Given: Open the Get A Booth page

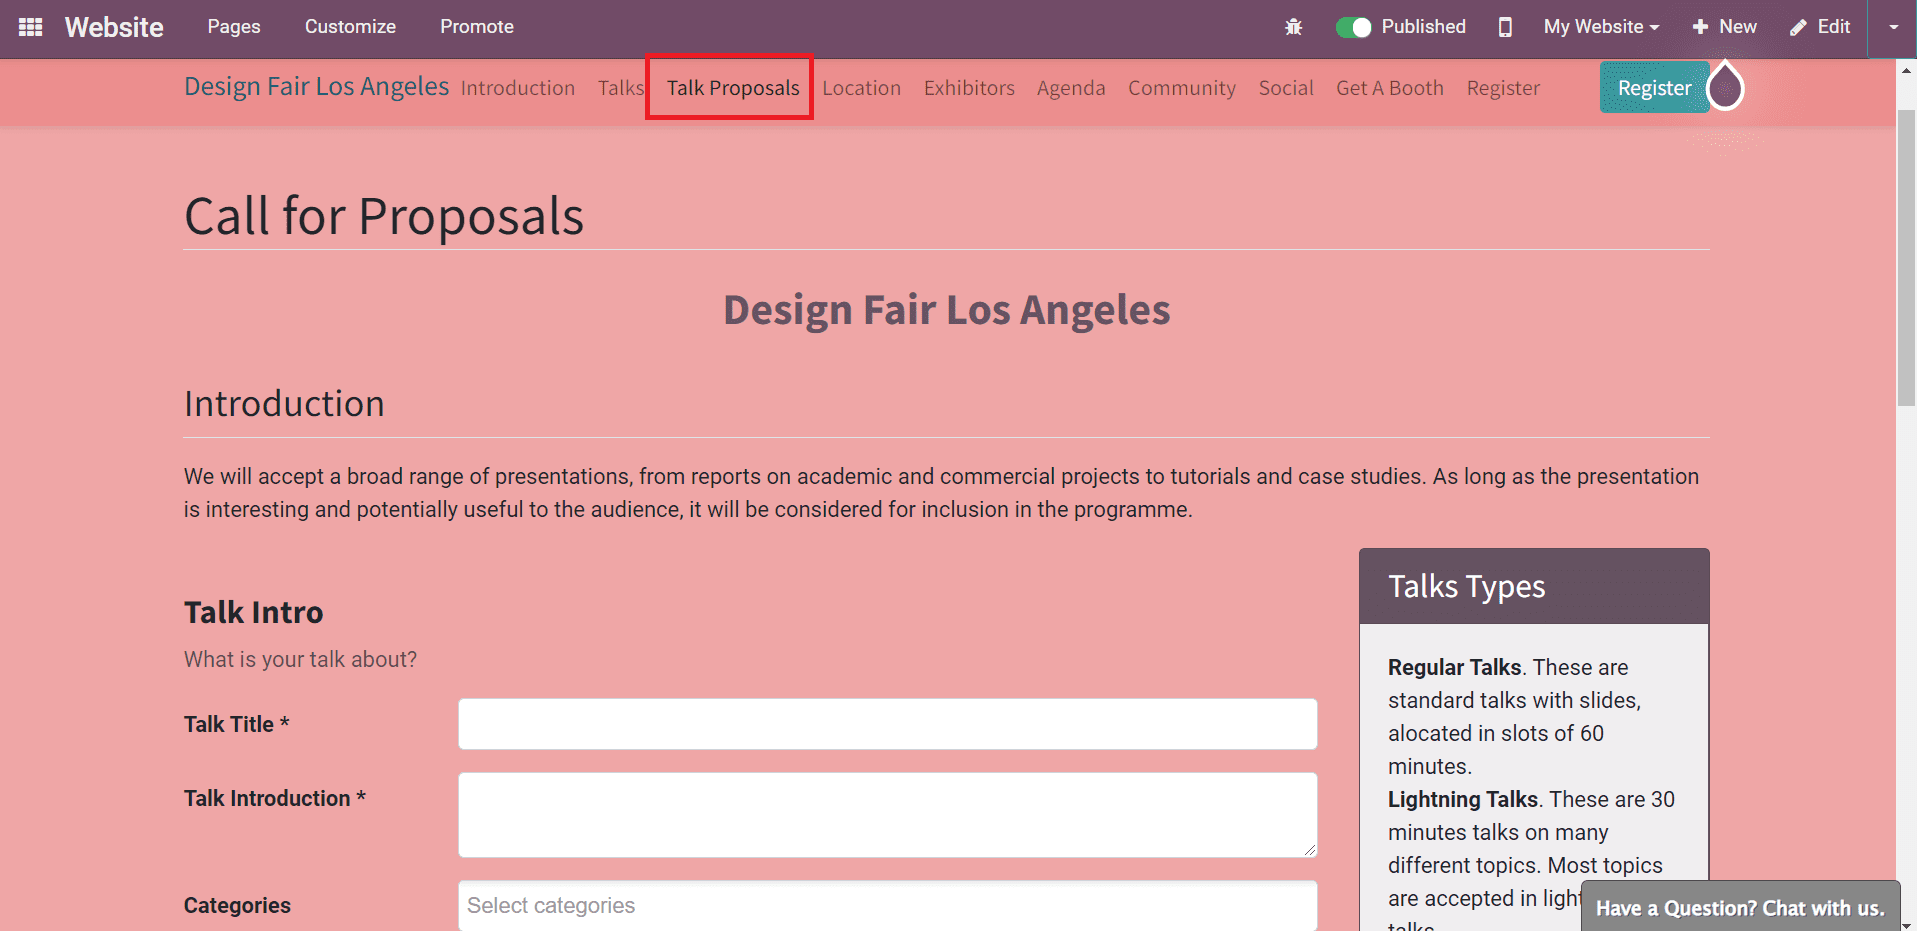Looking at the screenshot, I should click(x=1389, y=88).
